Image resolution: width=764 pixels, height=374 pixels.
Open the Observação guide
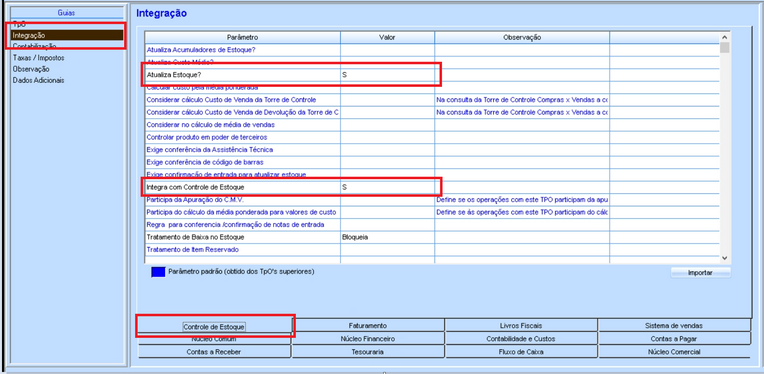coord(31,69)
